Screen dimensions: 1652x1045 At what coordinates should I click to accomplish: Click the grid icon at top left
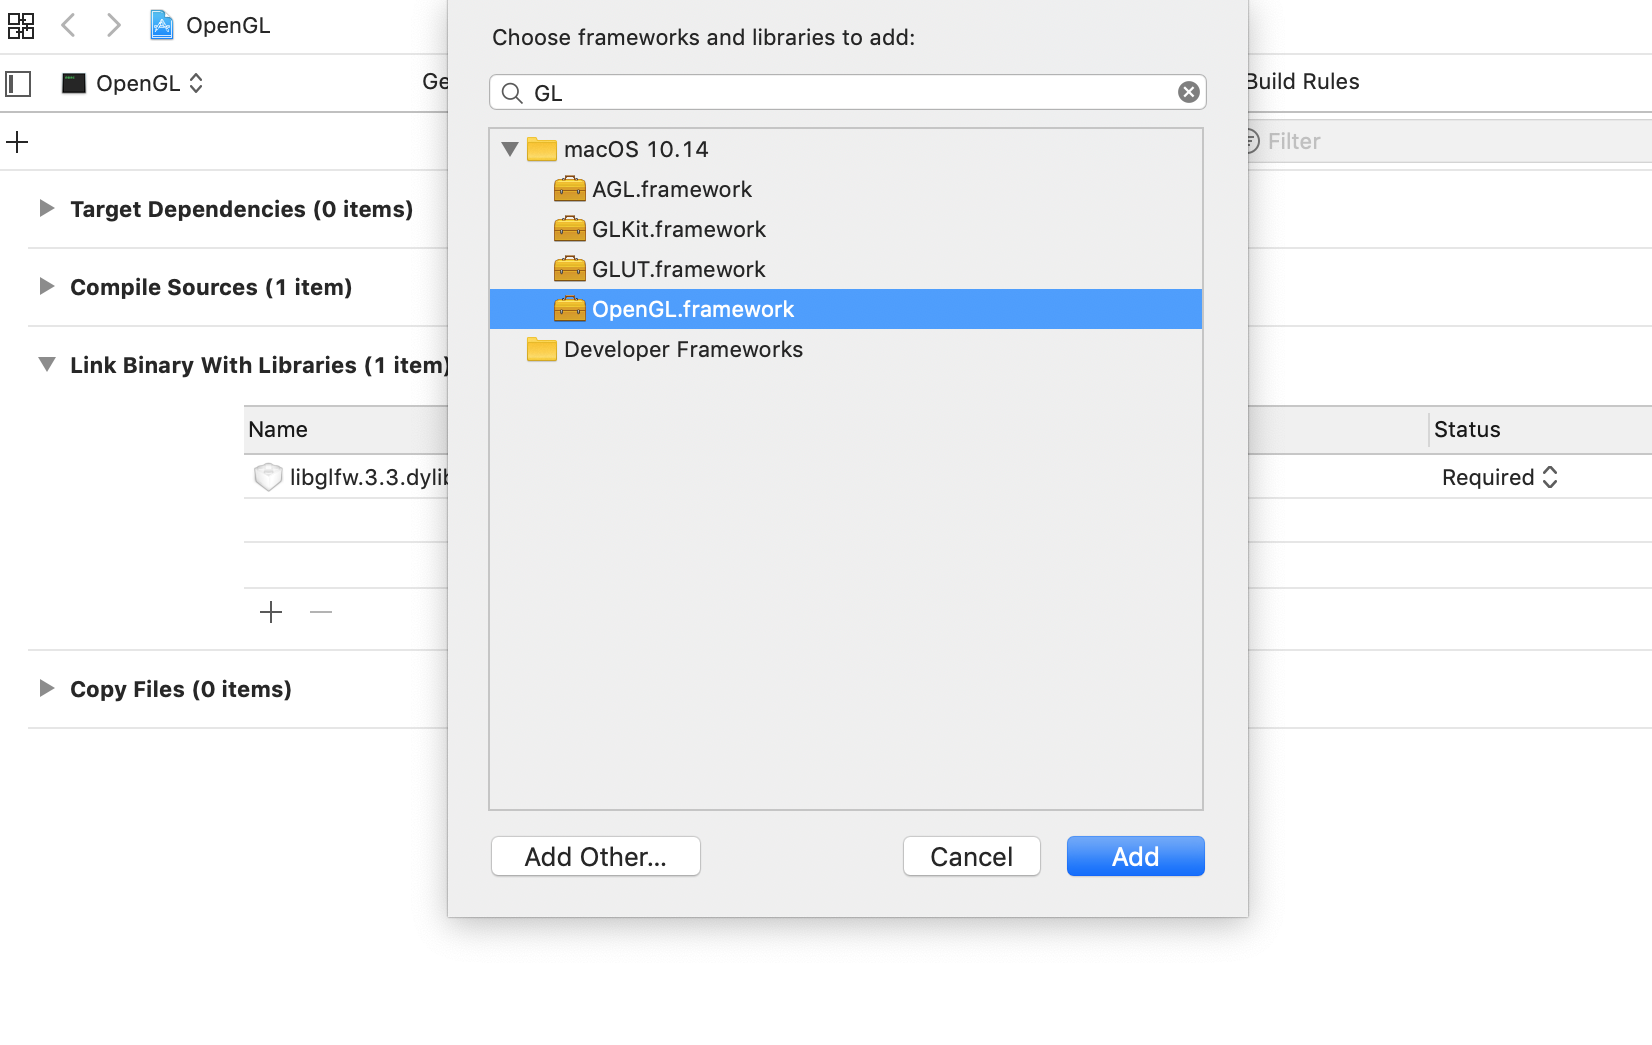coord(21,25)
